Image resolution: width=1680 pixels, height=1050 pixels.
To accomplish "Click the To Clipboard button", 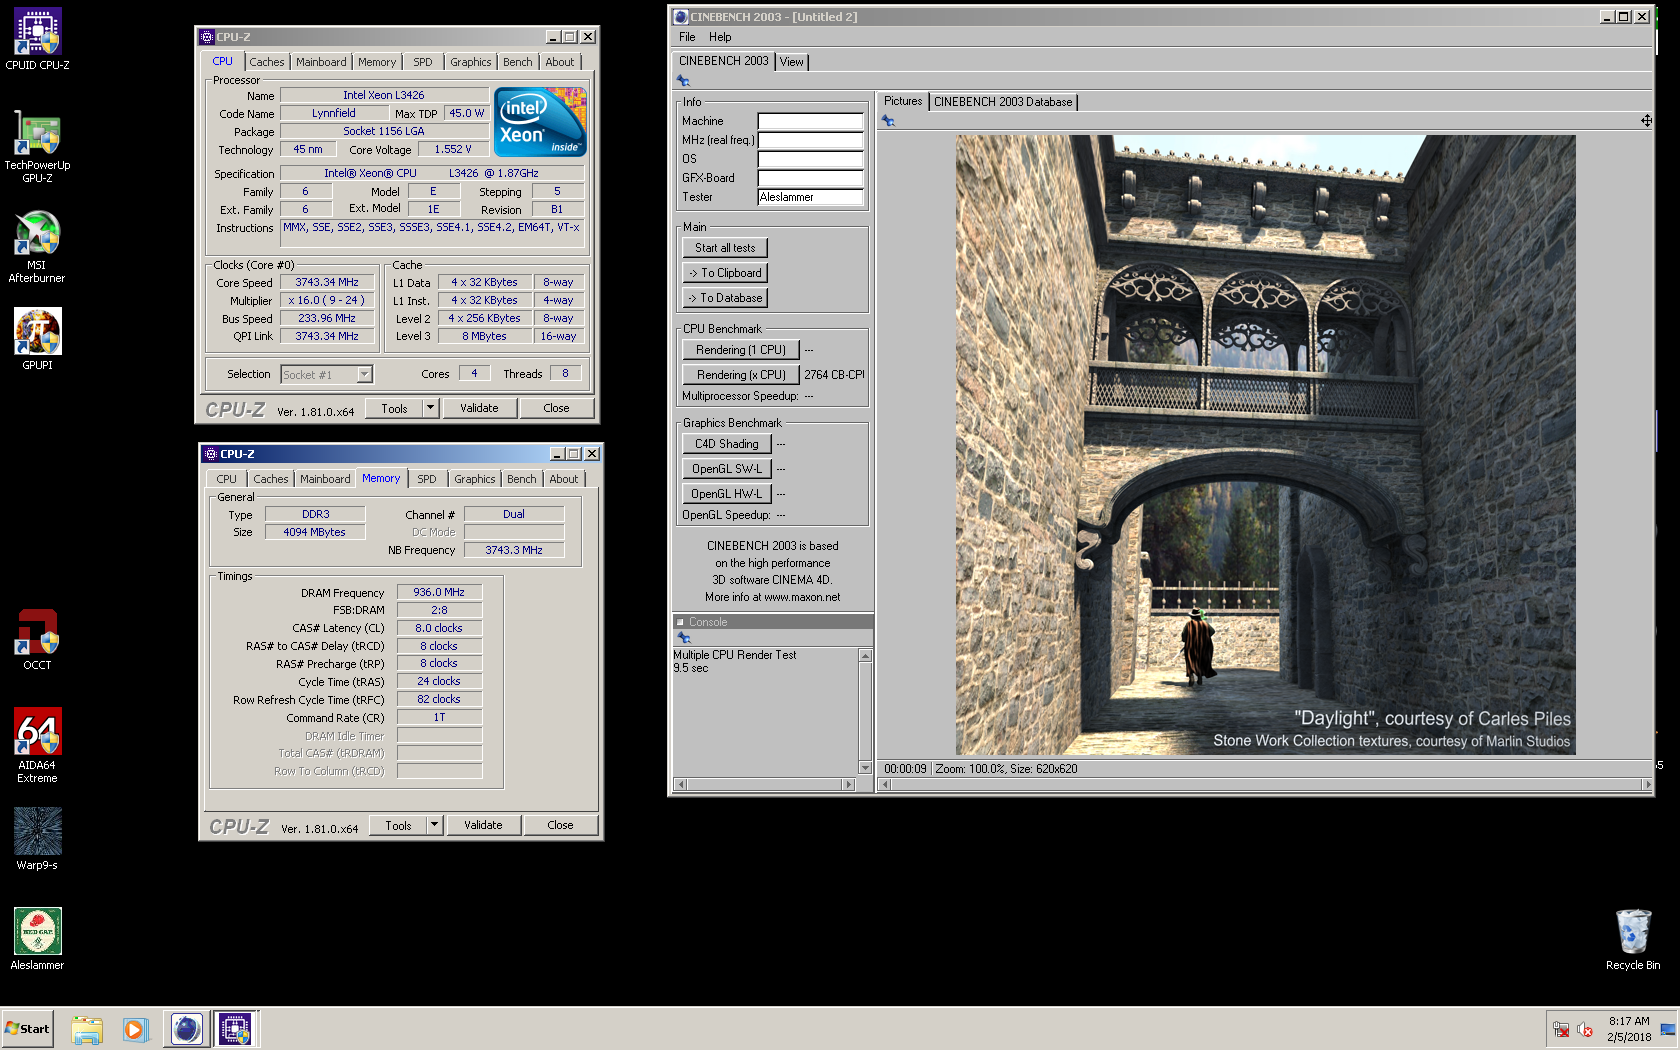I will 725,273.
